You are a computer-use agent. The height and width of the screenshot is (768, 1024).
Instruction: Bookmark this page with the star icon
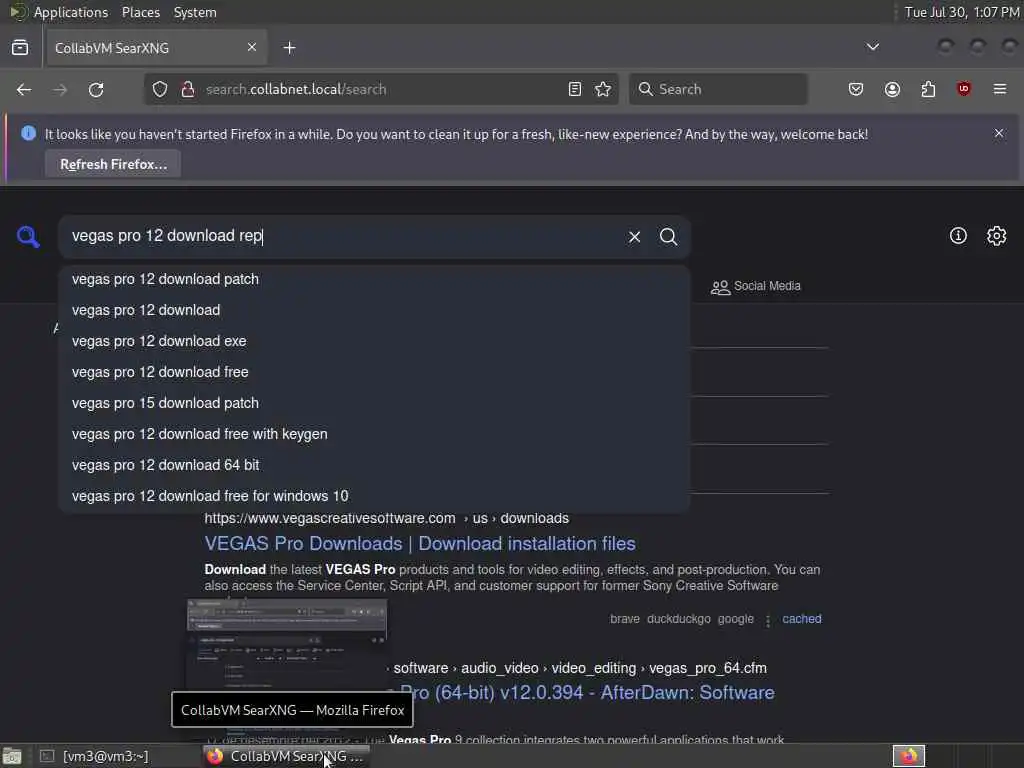click(603, 89)
